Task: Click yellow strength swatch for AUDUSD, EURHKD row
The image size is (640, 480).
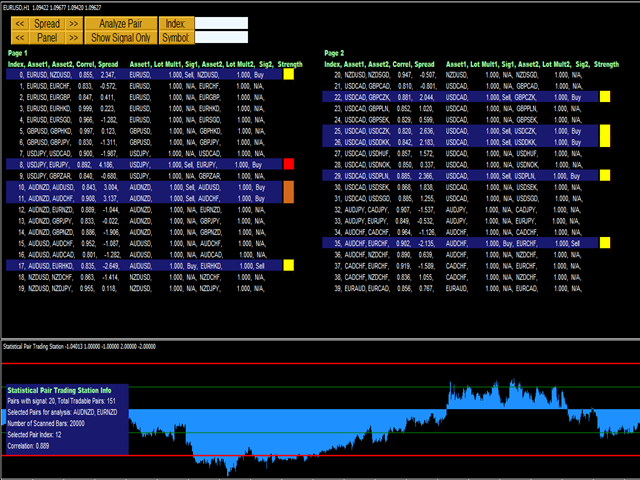Action: (288, 266)
